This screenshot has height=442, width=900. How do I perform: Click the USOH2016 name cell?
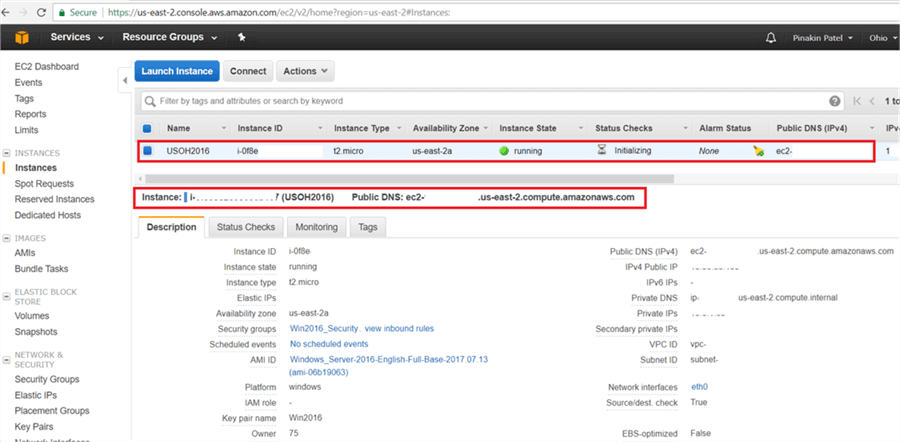(188, 151)
